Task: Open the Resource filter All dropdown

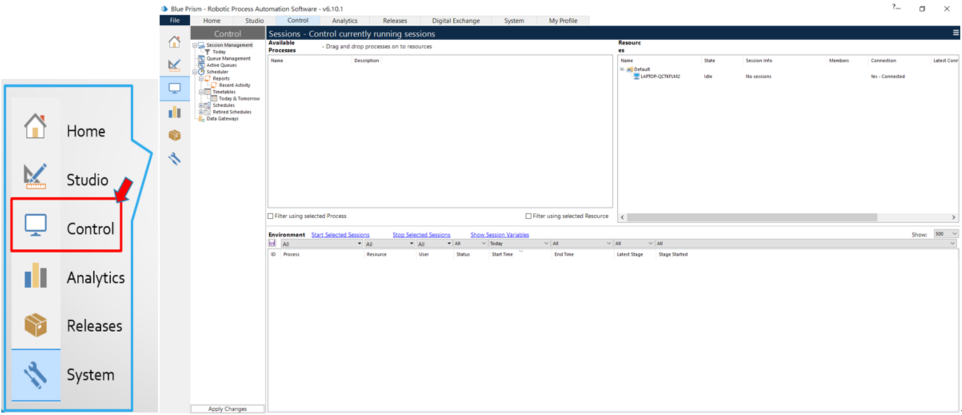Action: pos(390,244)
